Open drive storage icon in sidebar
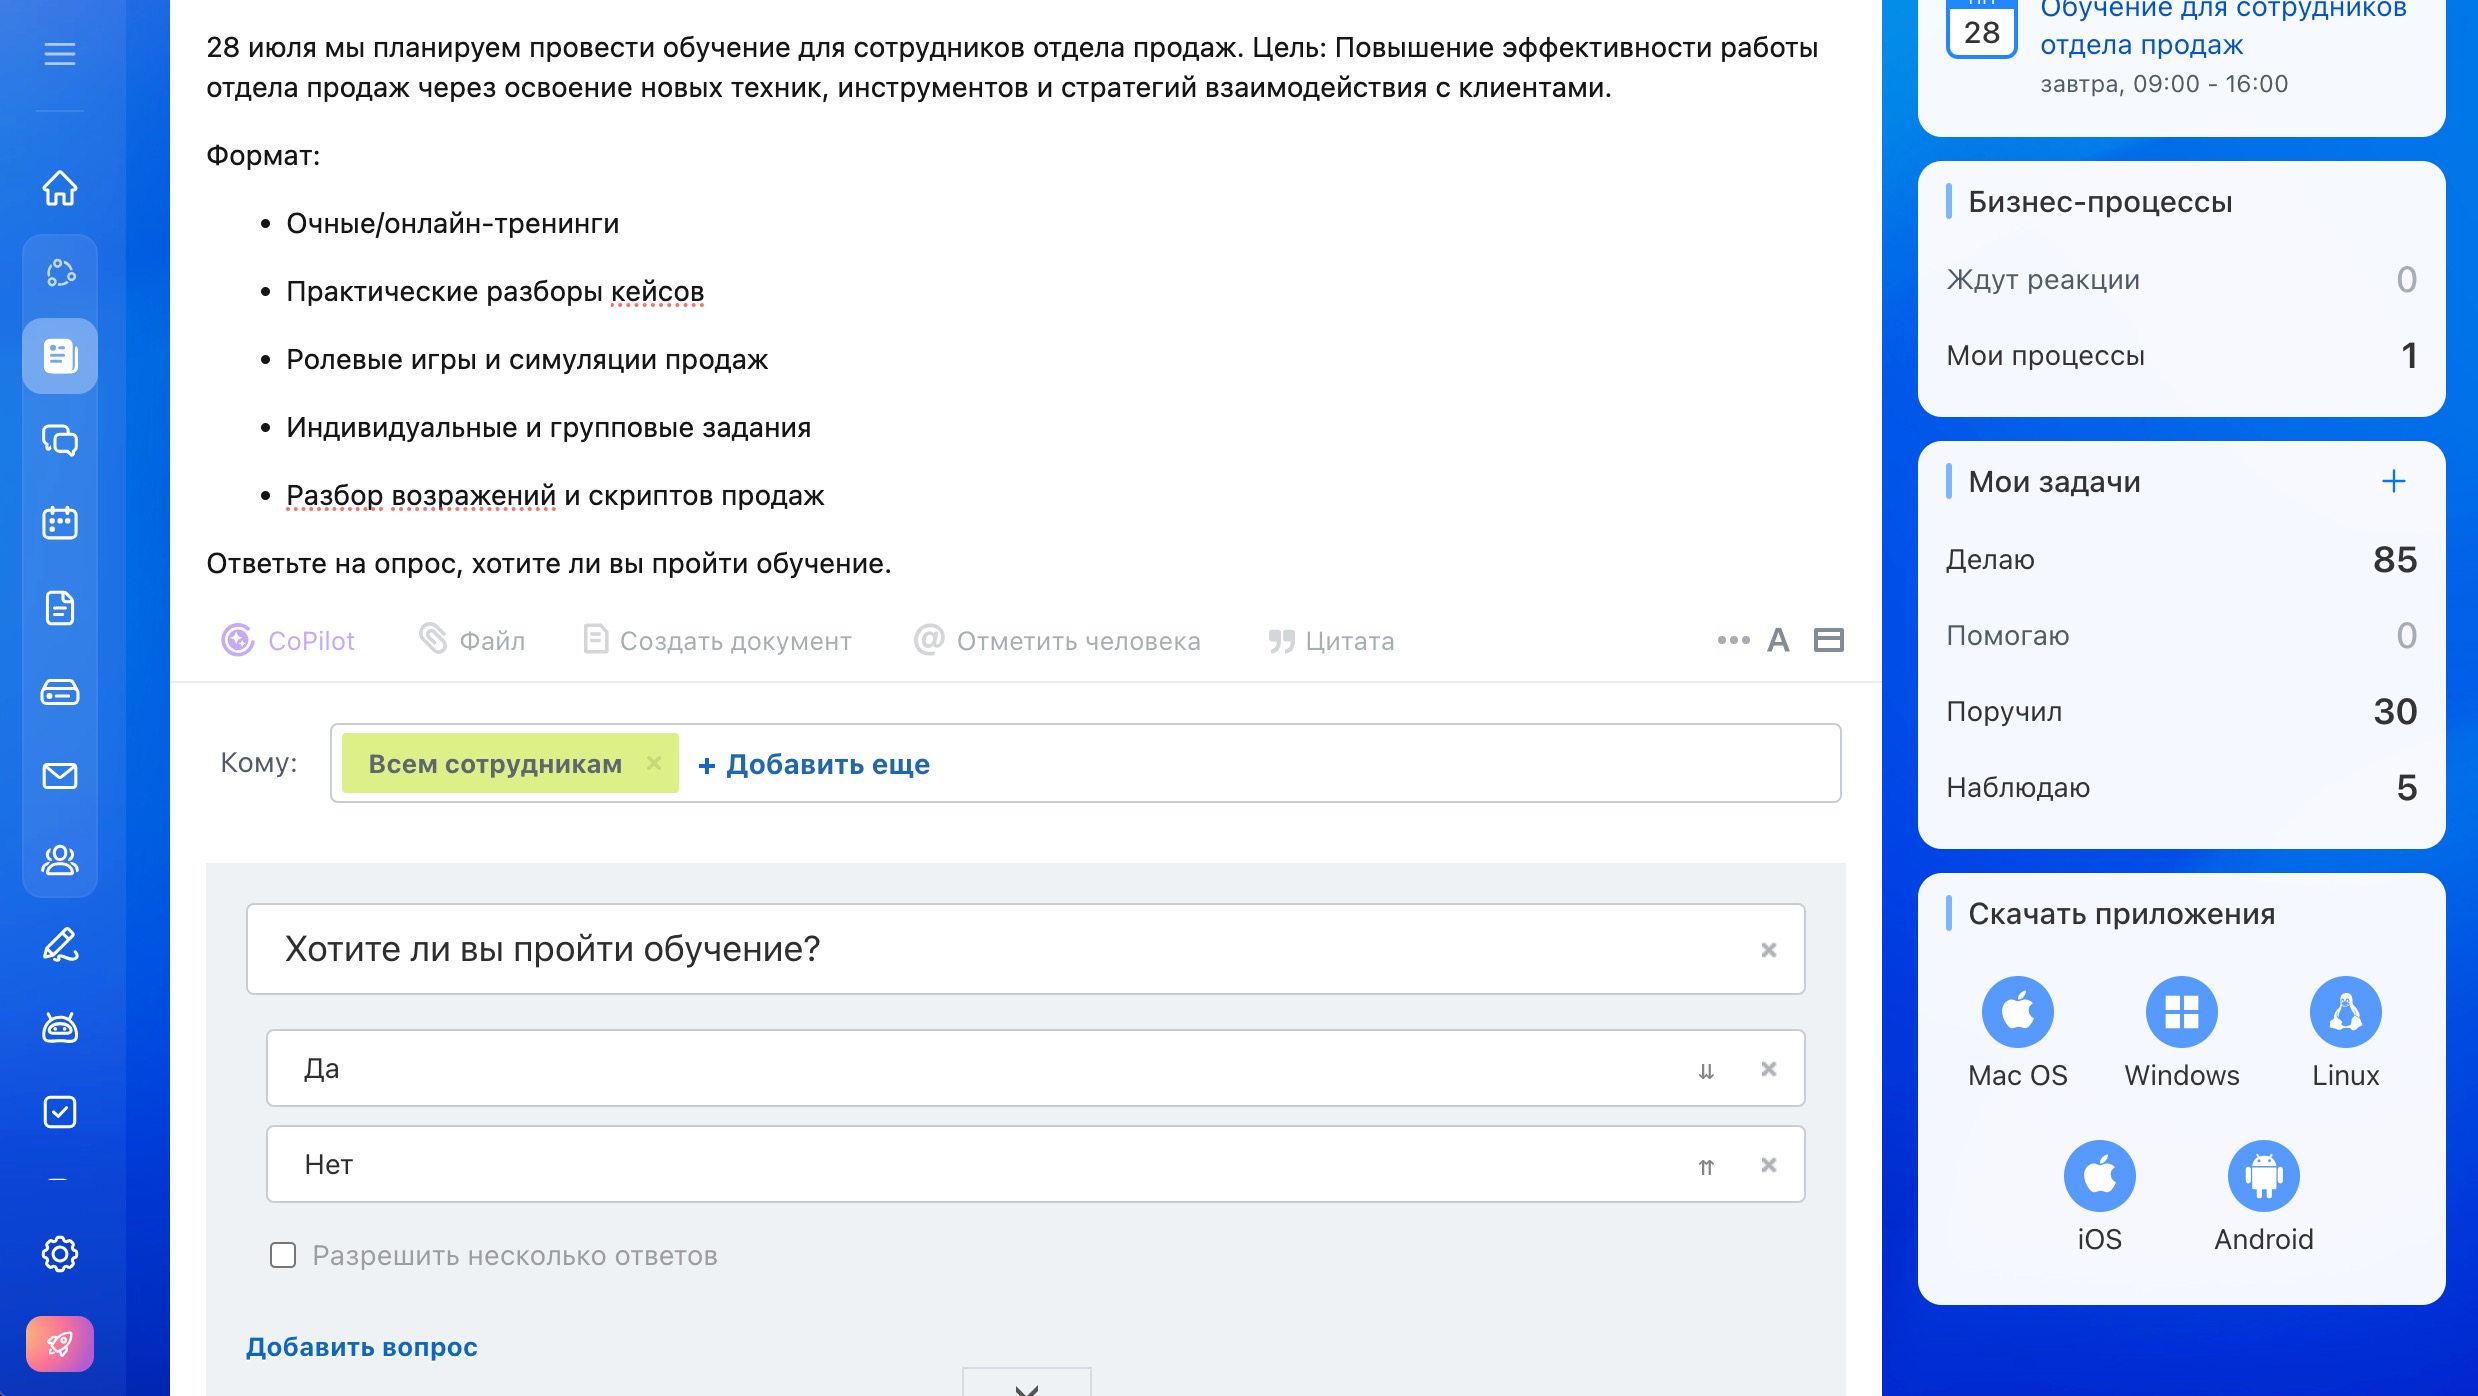Screen dimensions: 2478x1396 tap(60, 692)
